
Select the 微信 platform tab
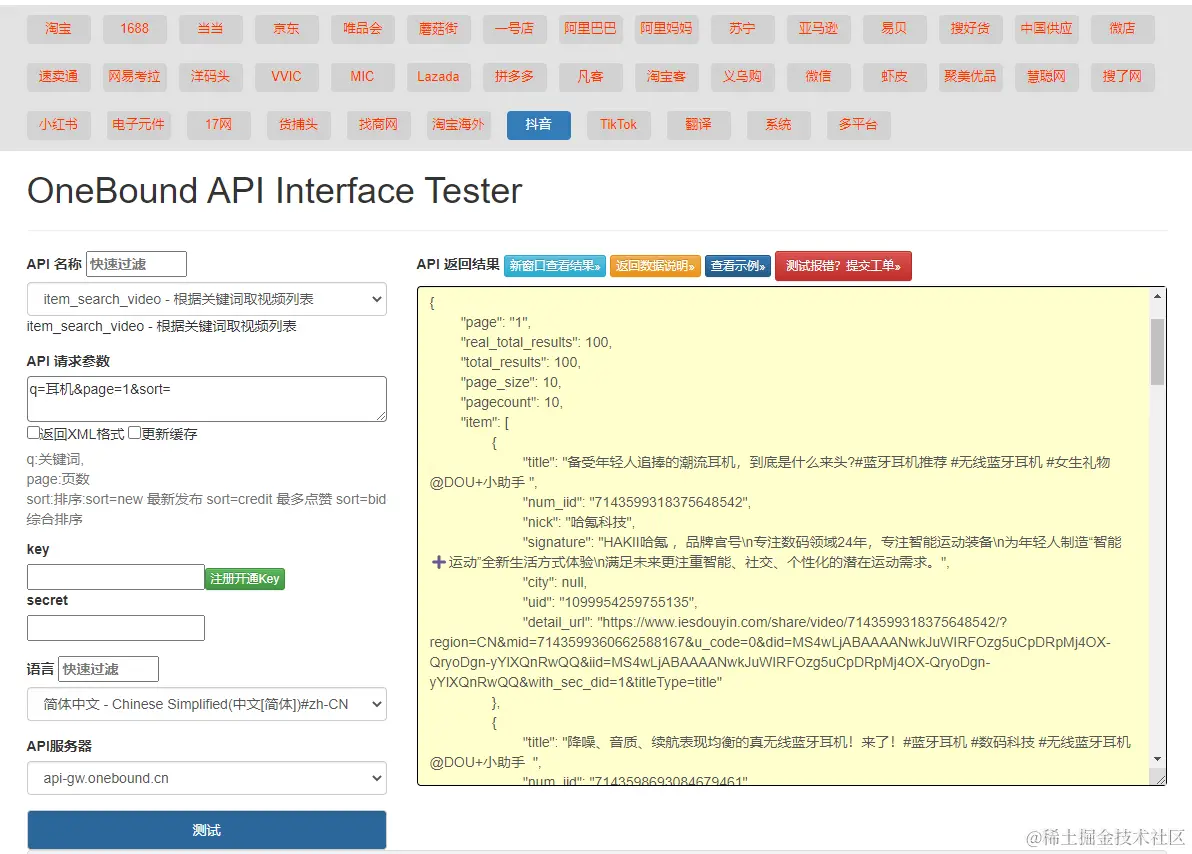[x=819, y=77]
